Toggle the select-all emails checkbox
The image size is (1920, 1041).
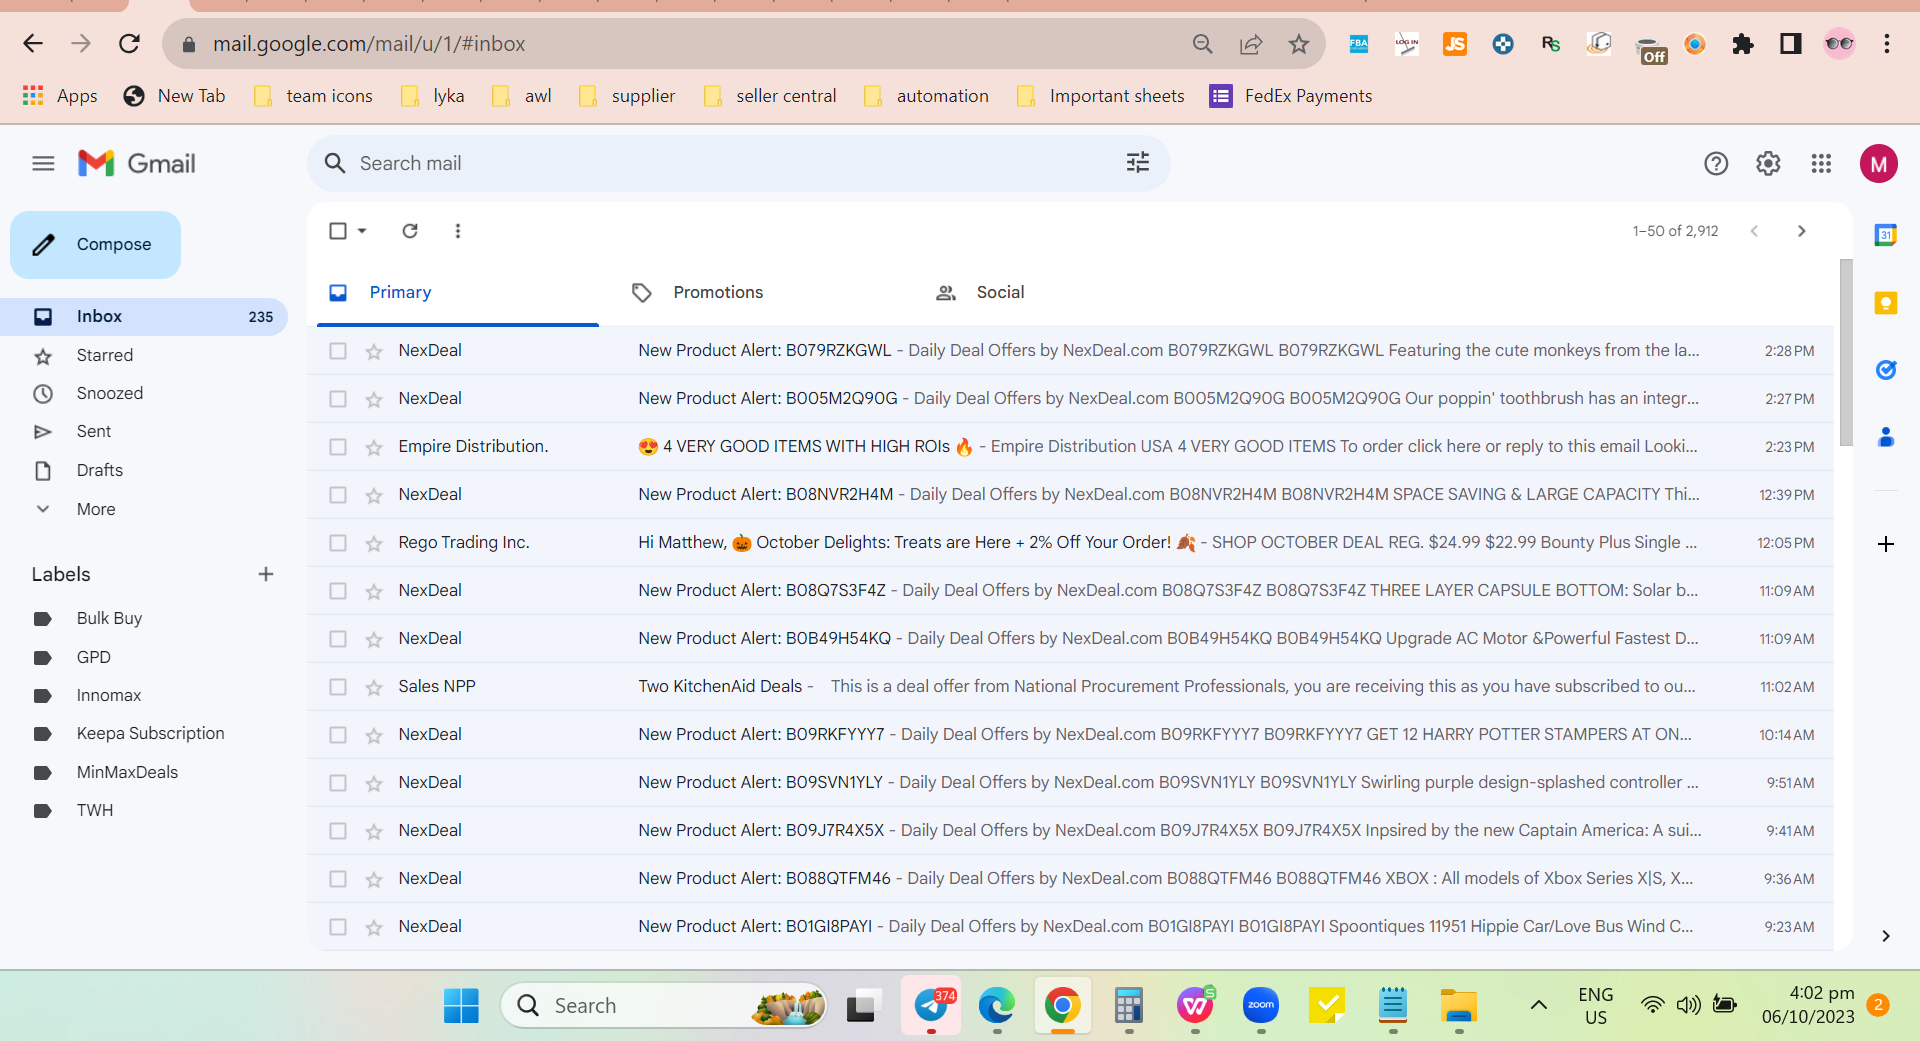[338, 231]
